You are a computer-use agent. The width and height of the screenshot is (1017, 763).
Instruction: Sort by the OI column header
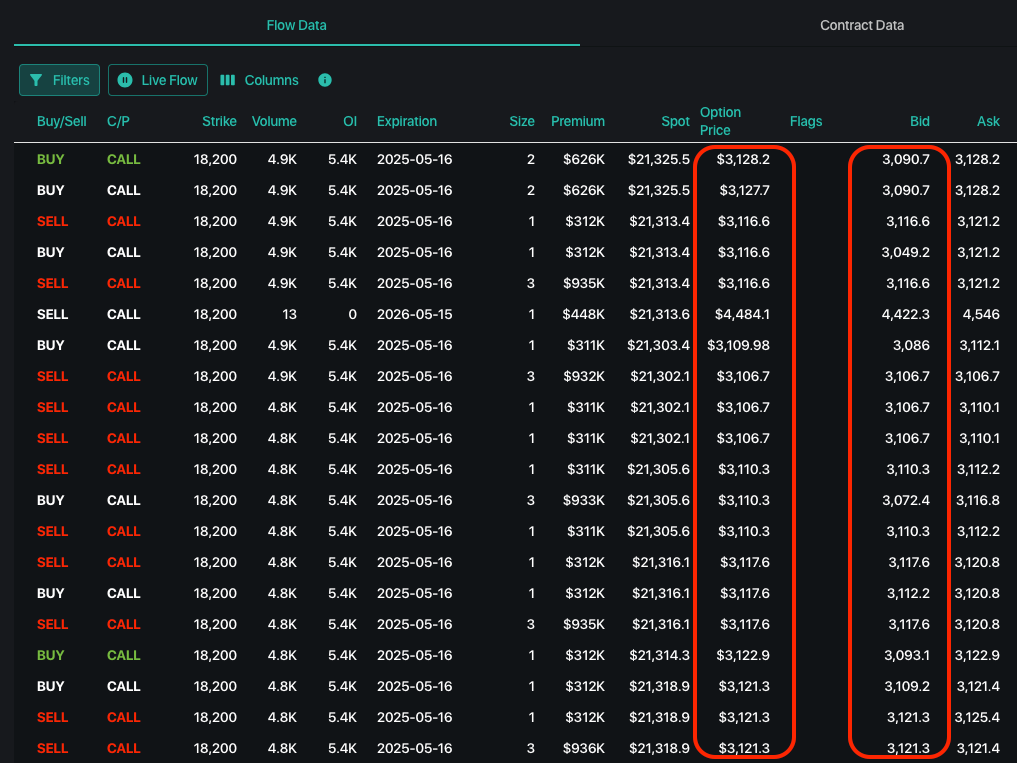[350, 121]
